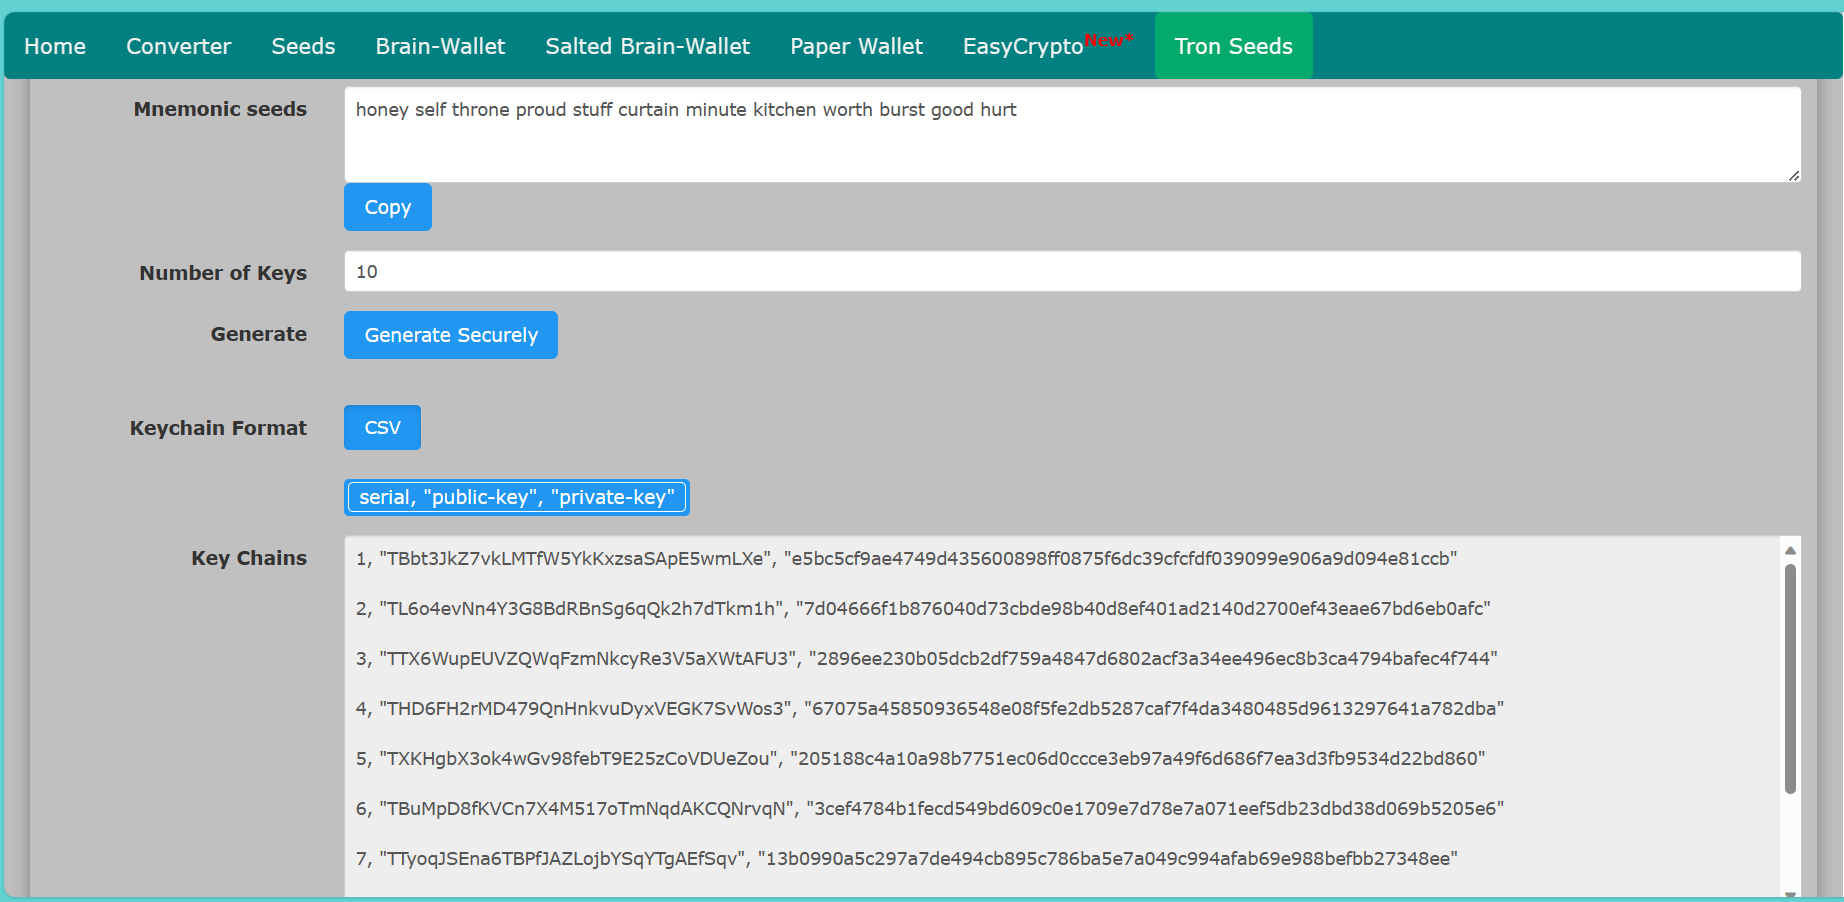Open the Seeds menu item
The height and width of the screenshot is (902, 1844).
303,46
